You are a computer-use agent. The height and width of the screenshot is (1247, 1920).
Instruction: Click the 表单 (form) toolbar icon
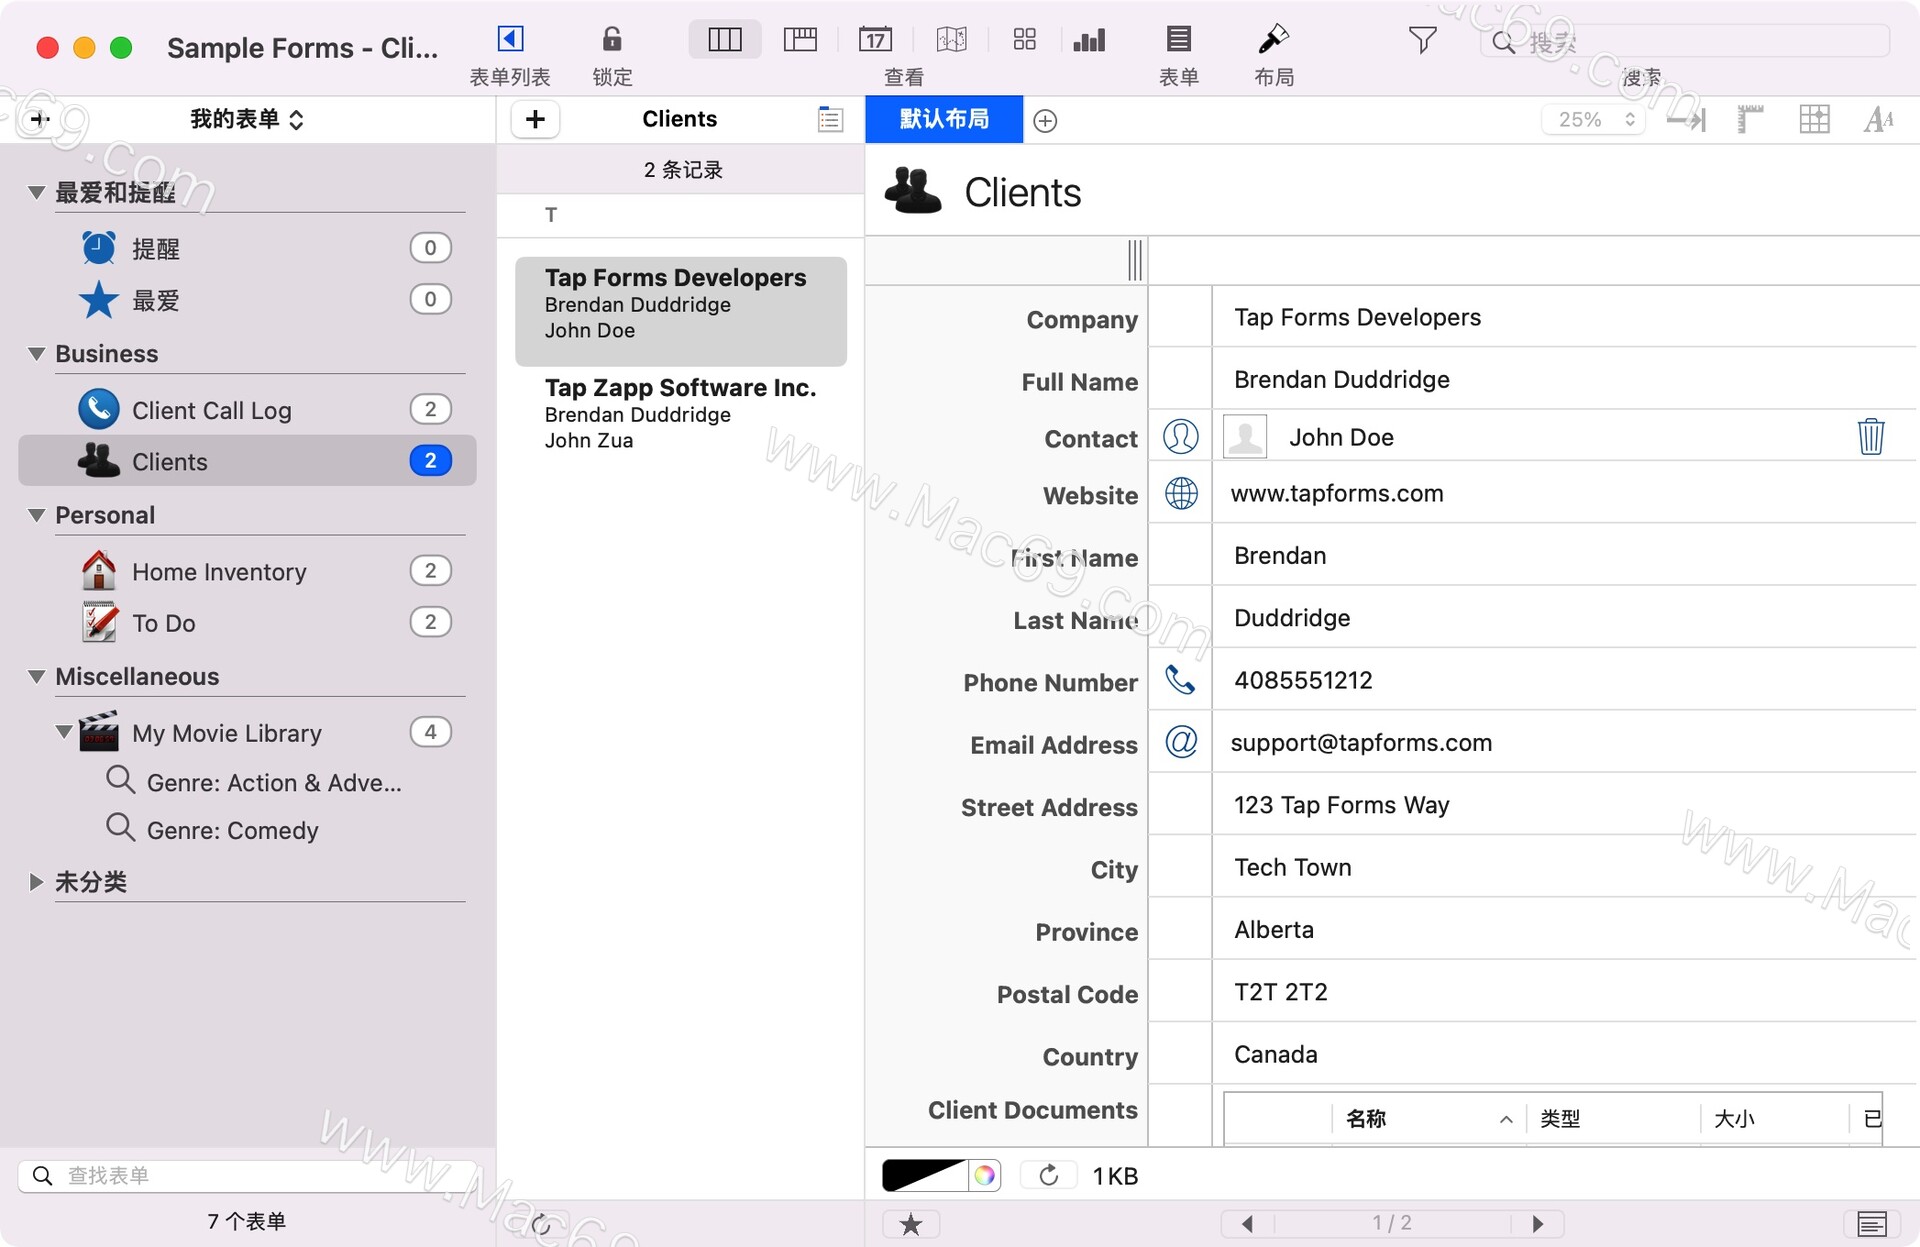pyautogui.click(x=1180, y=40)
